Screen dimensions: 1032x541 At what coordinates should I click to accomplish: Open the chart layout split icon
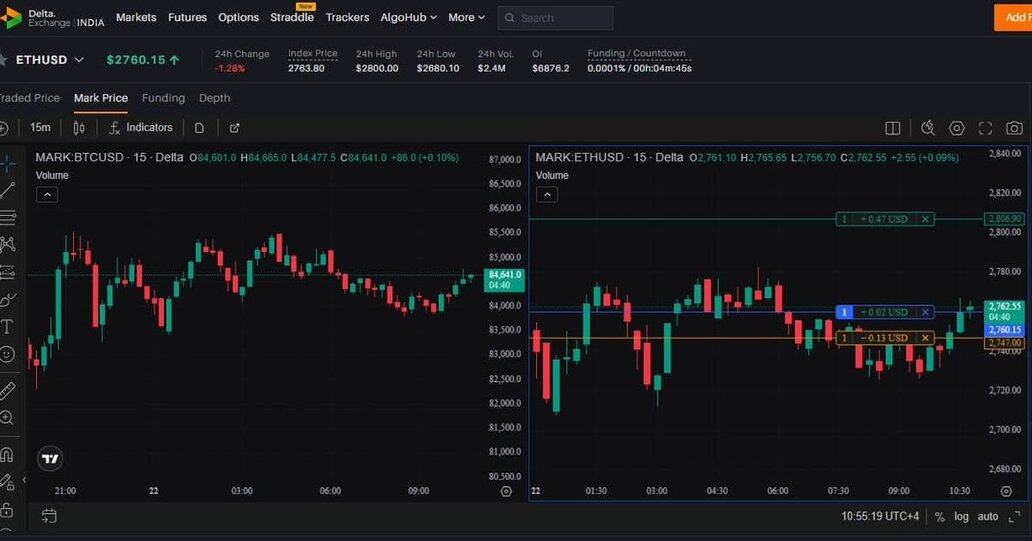click(x=893, y=128)
